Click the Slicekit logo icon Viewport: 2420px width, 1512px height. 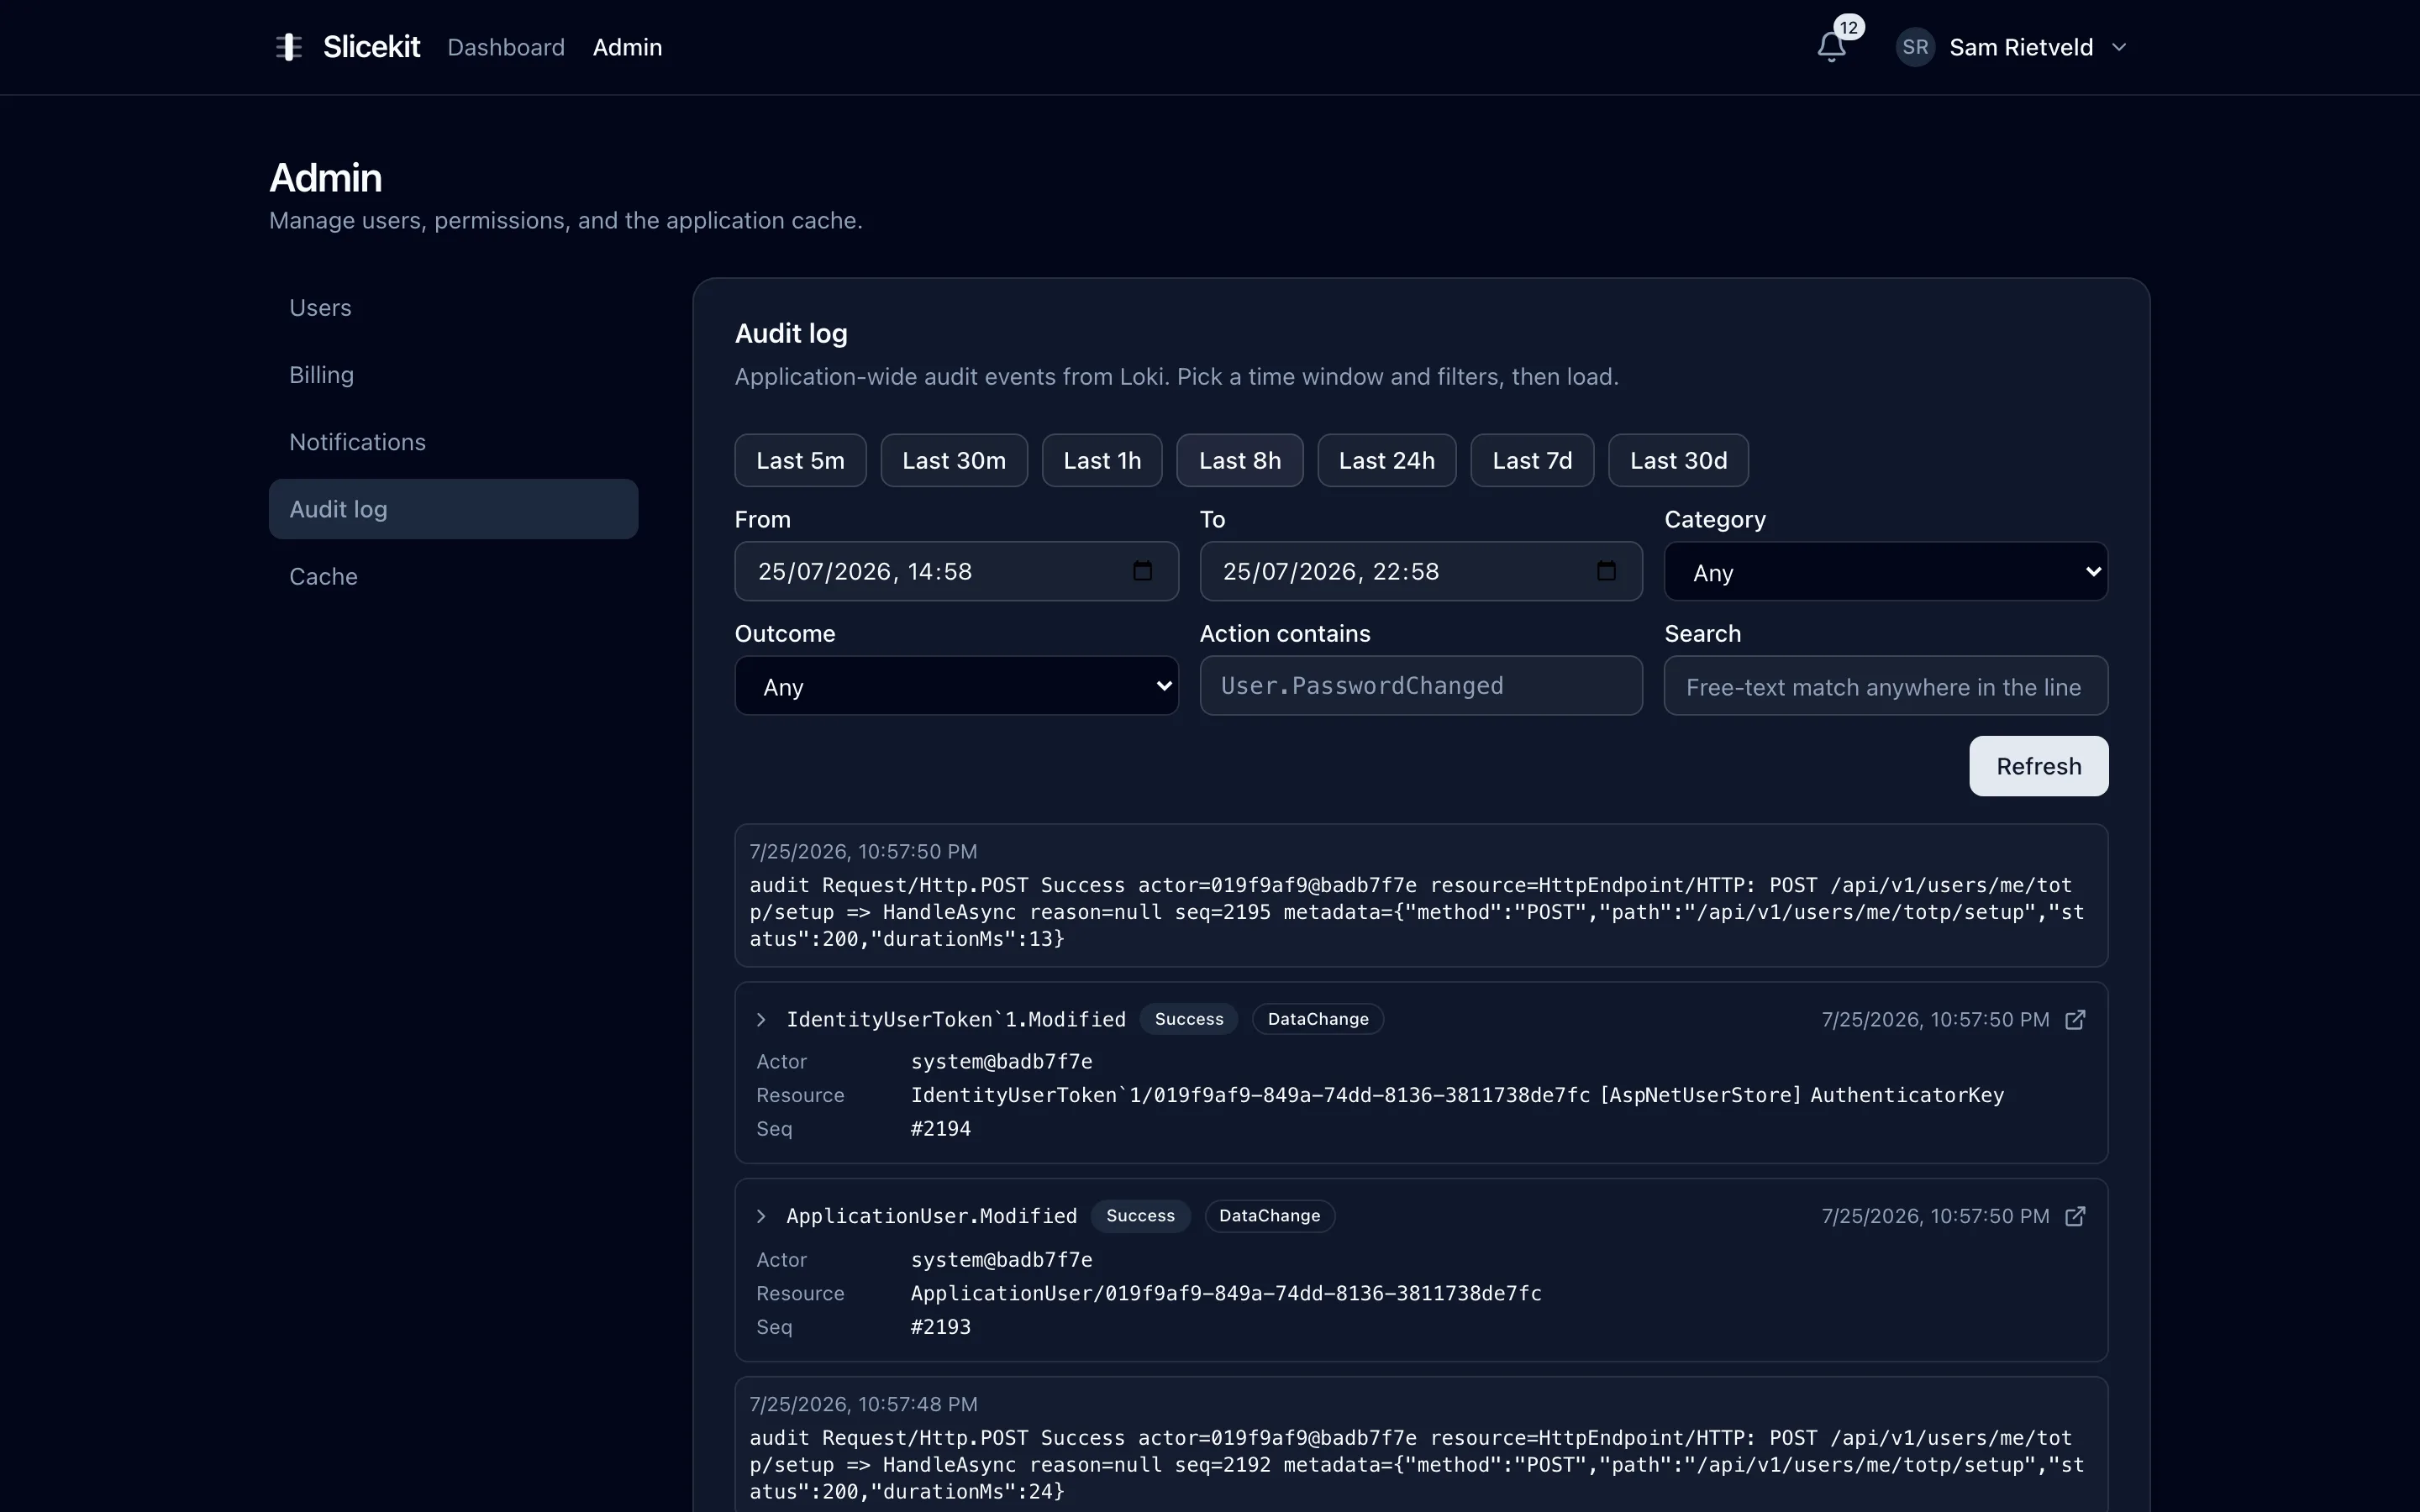289,47
